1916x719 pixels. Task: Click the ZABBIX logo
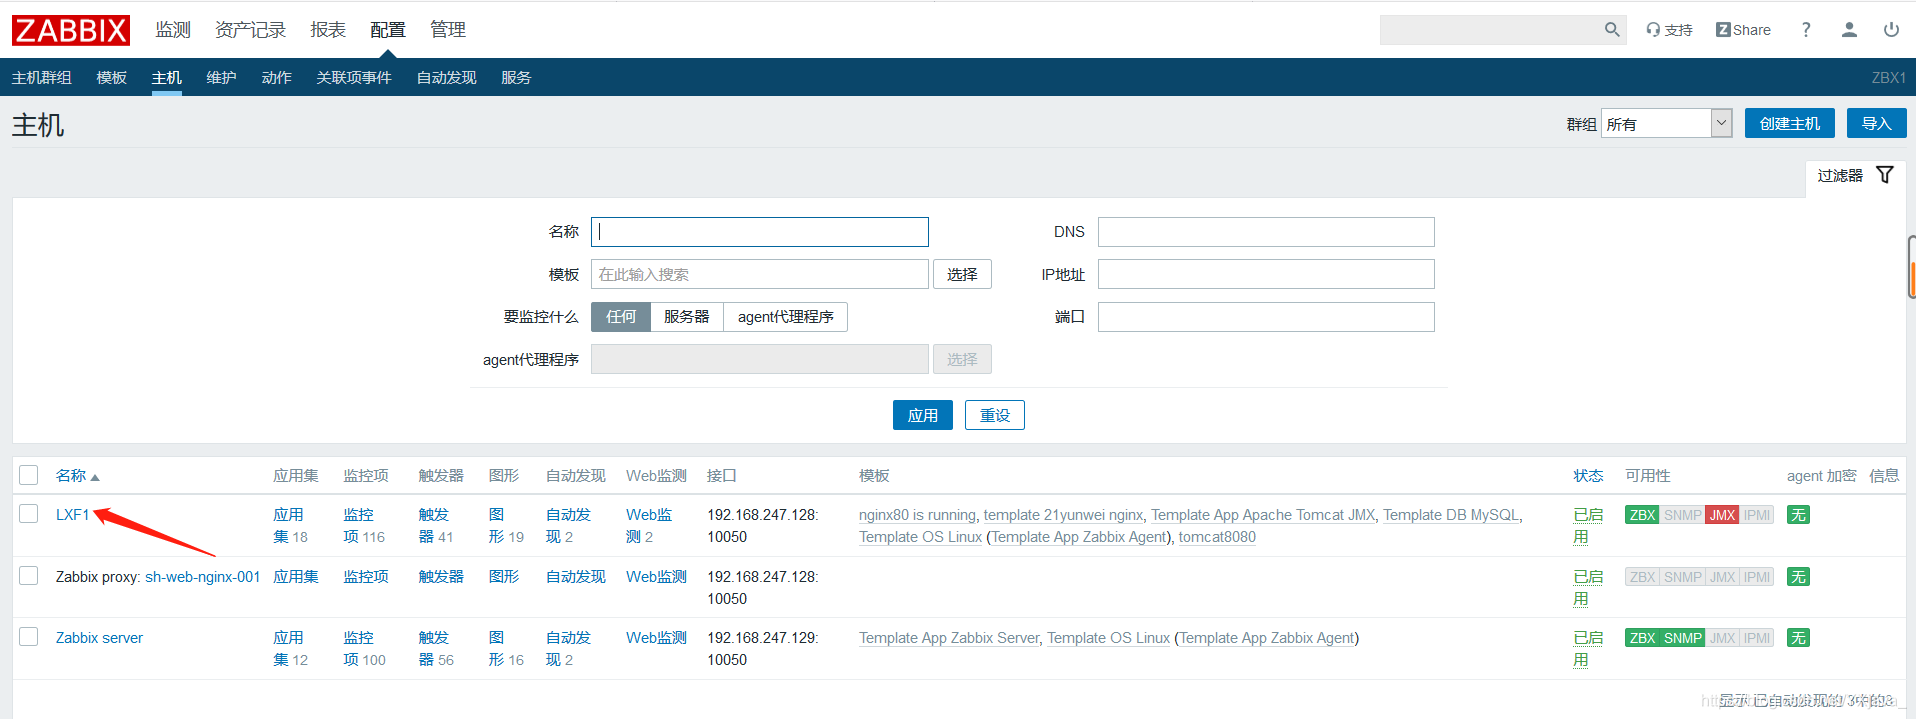(x=71, y=30)
